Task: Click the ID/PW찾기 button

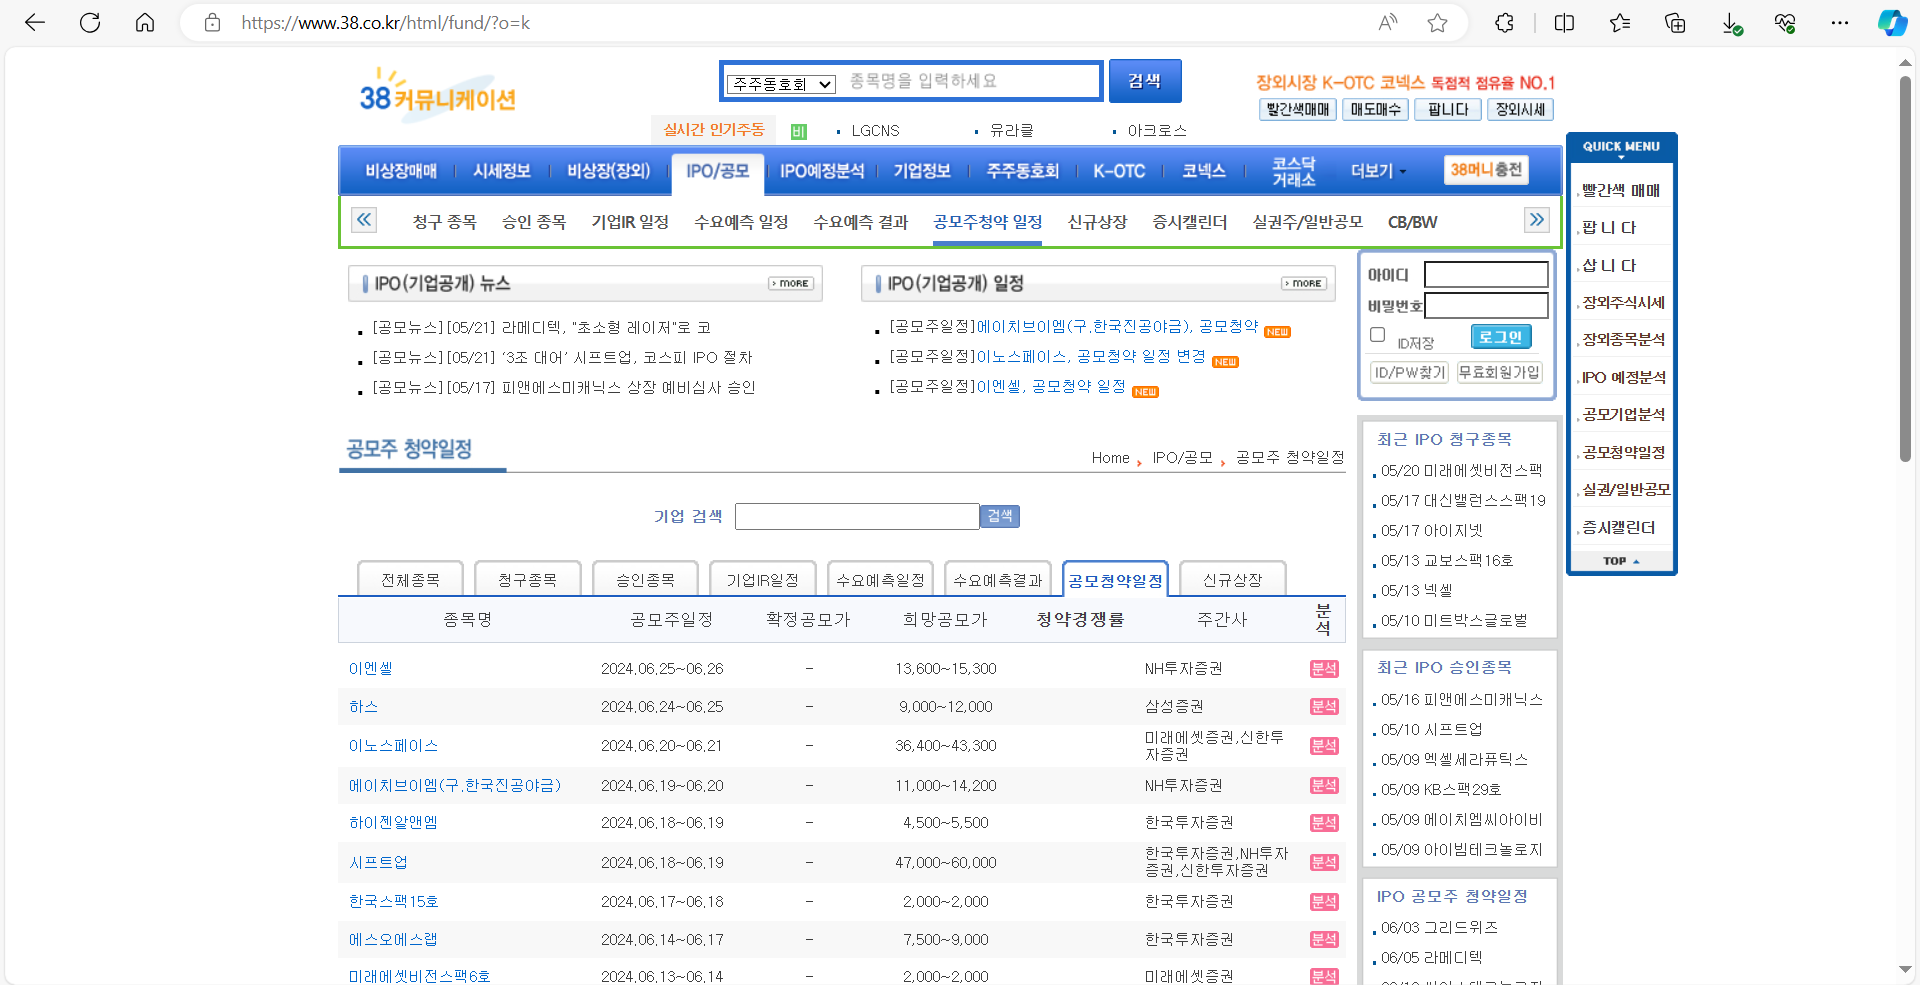Action: pos(1409,372)
